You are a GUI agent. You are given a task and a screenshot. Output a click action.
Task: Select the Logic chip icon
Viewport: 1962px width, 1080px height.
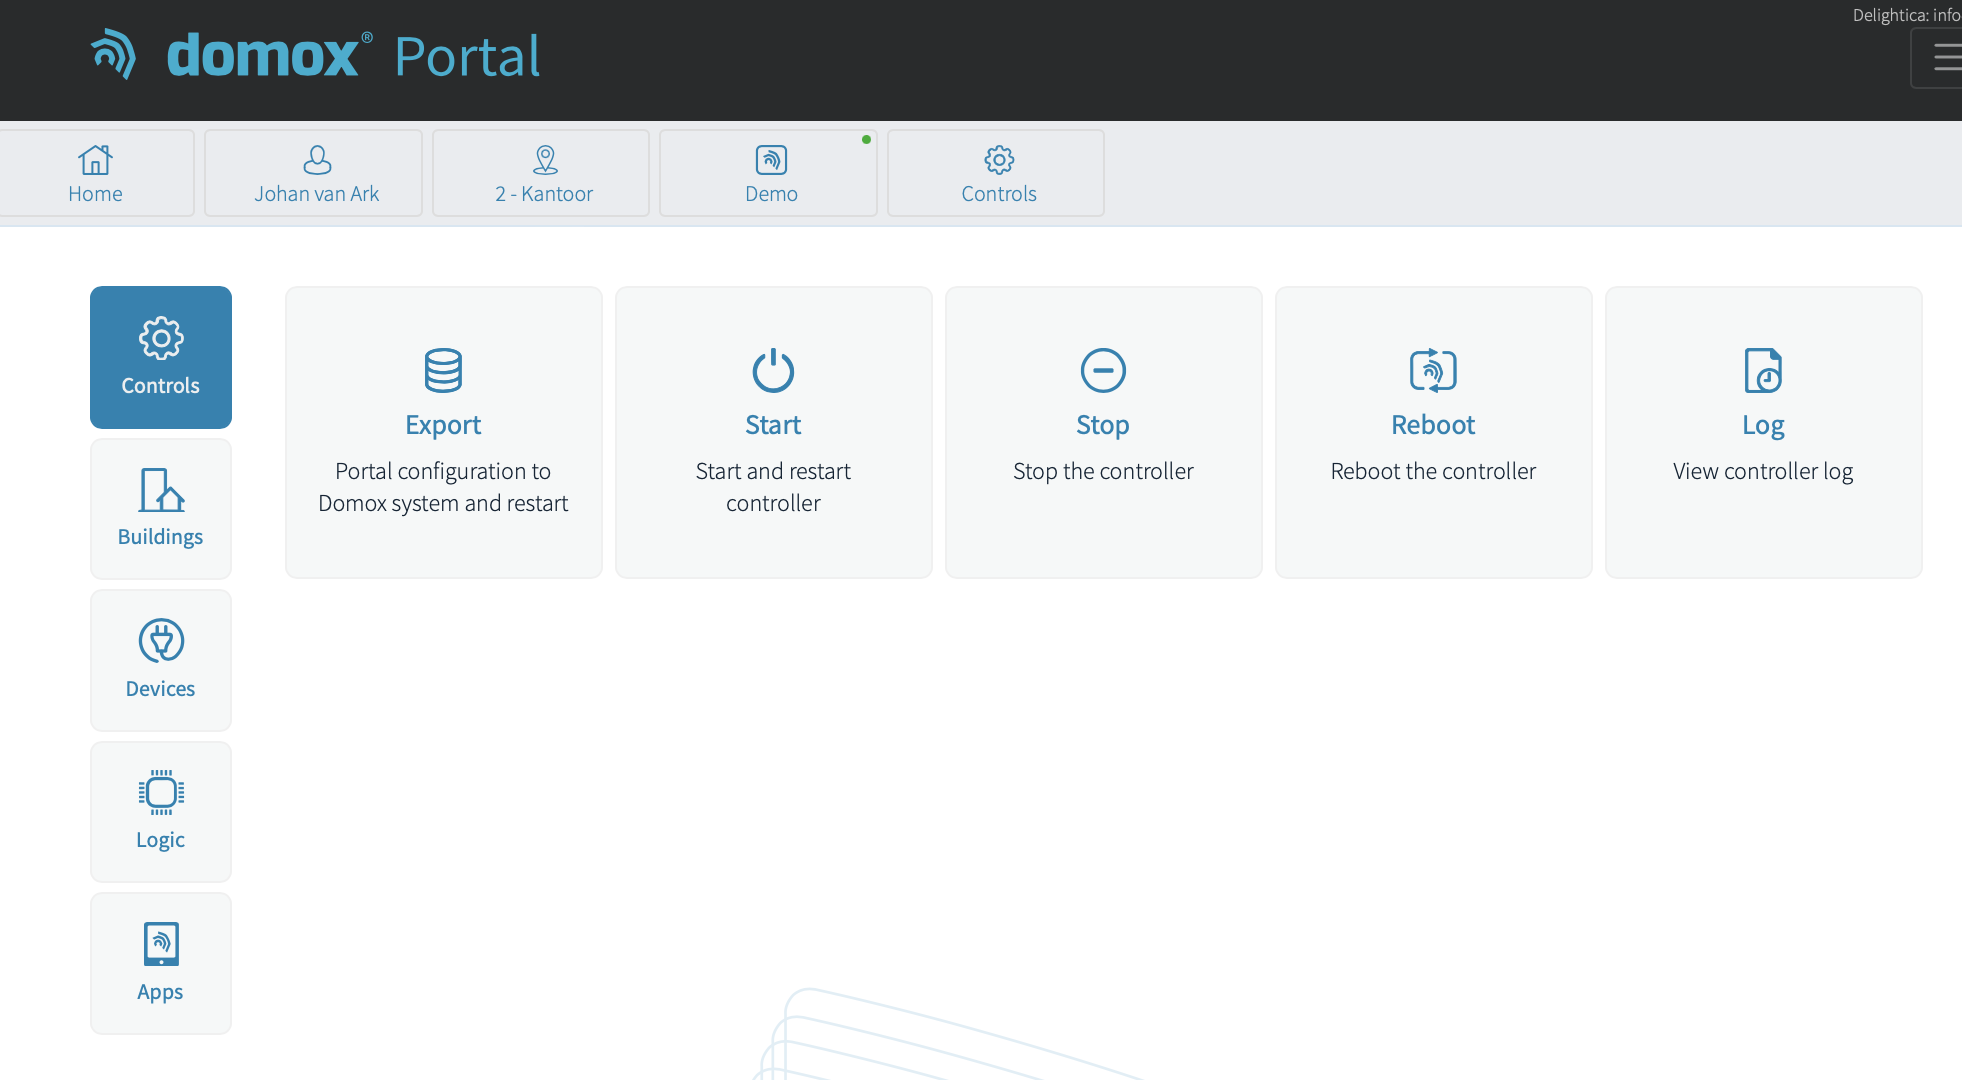(161, 792)
